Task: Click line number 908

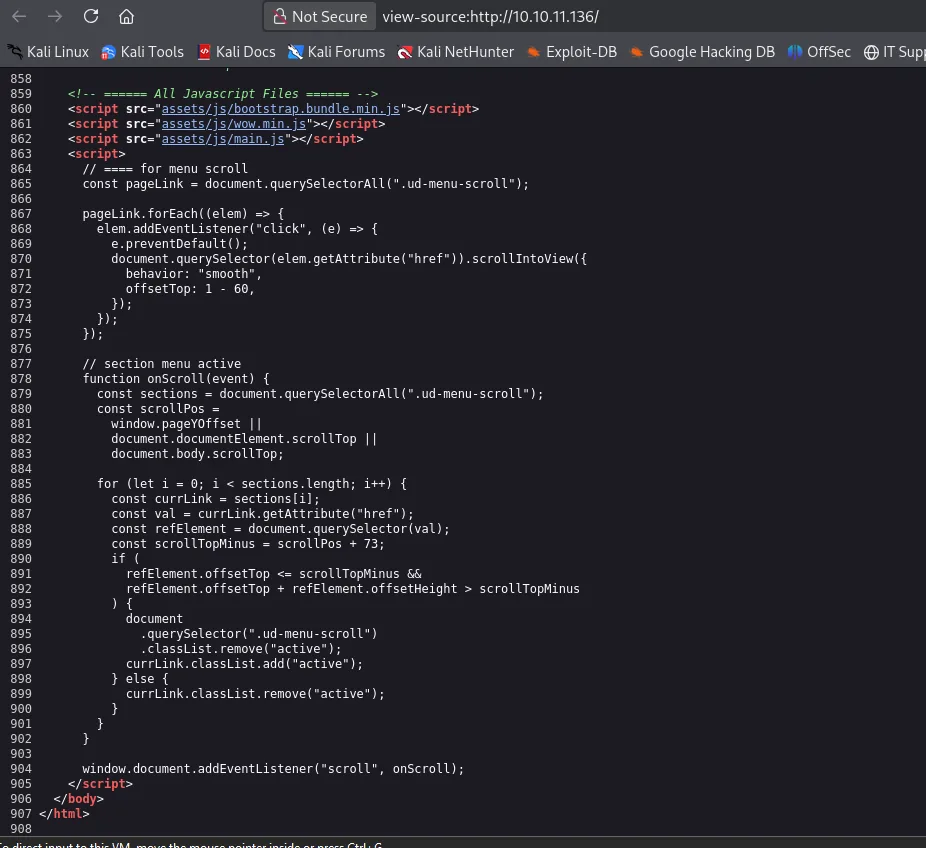Action: [x=21, y=829]
